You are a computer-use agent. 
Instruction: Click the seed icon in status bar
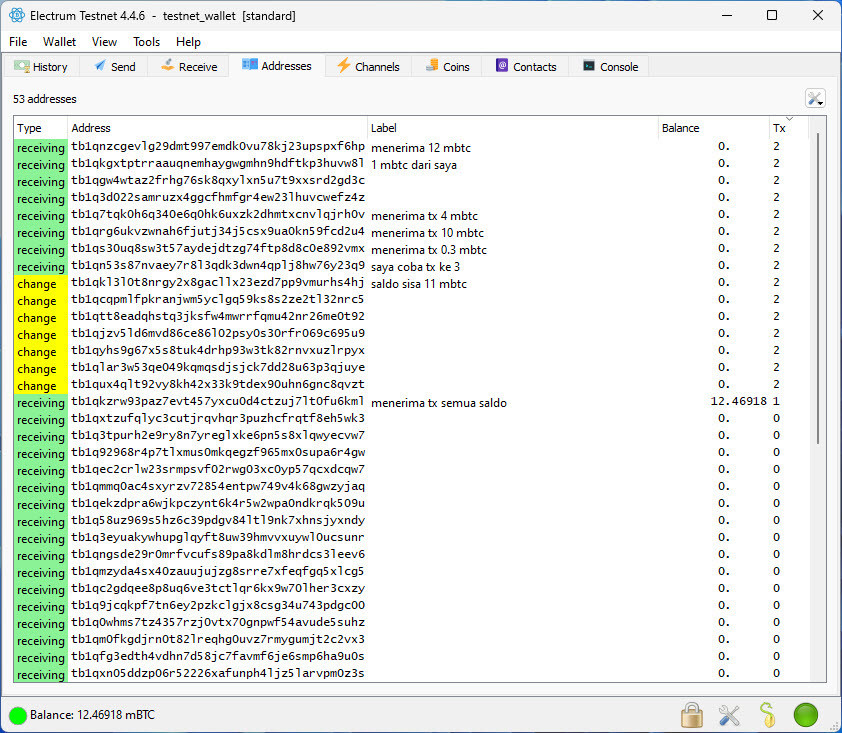768,715
